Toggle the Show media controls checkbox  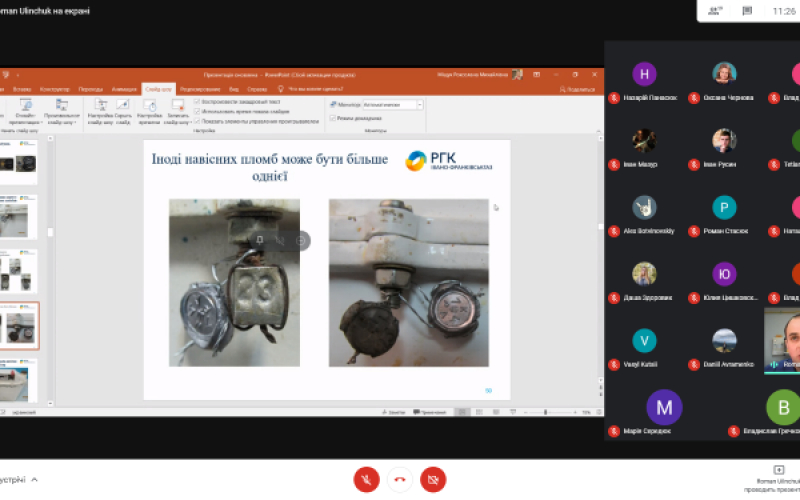coord(197,121)
